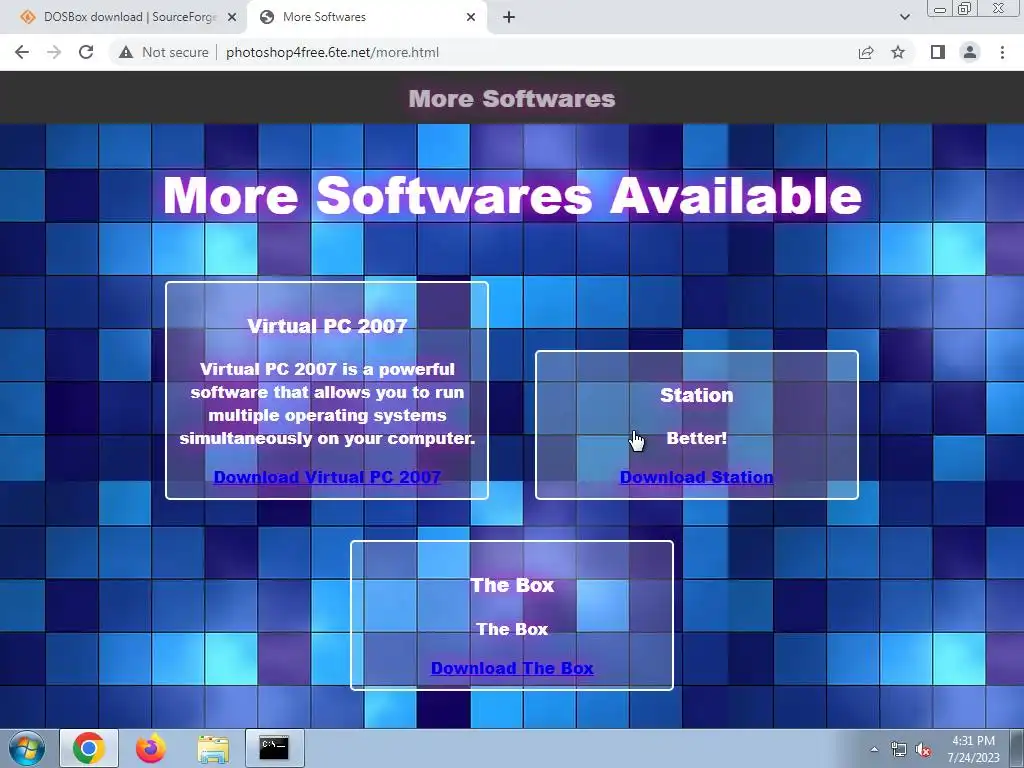1024x768 pixels.
Task: Click the forward navigation arrow
Action: (x=54, y=52)
